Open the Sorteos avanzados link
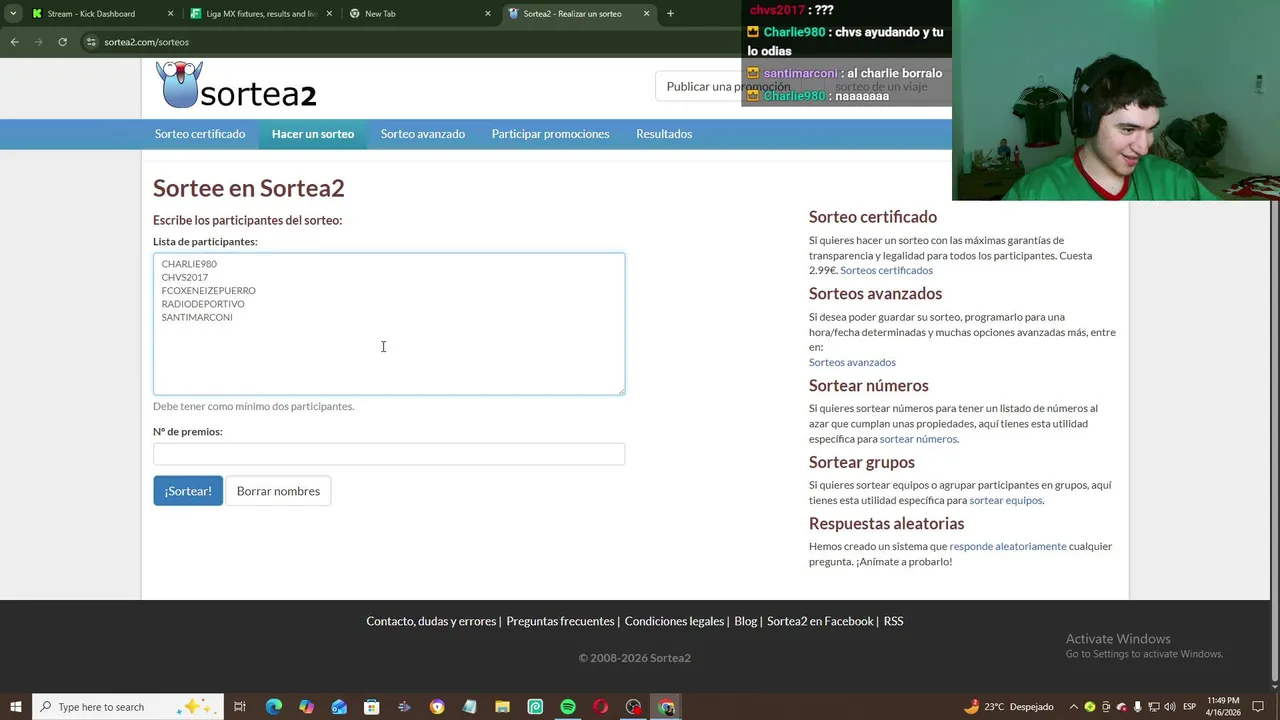 click(x=852, y=362)
